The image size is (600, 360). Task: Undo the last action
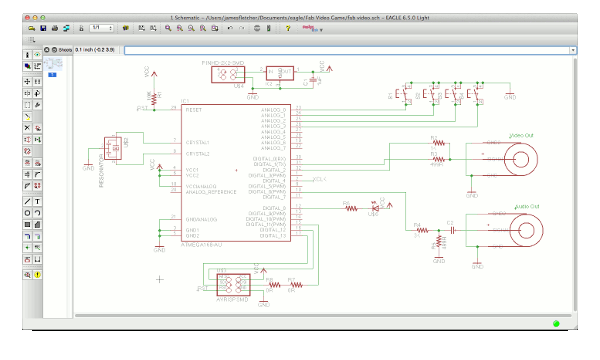click(230, 28)
